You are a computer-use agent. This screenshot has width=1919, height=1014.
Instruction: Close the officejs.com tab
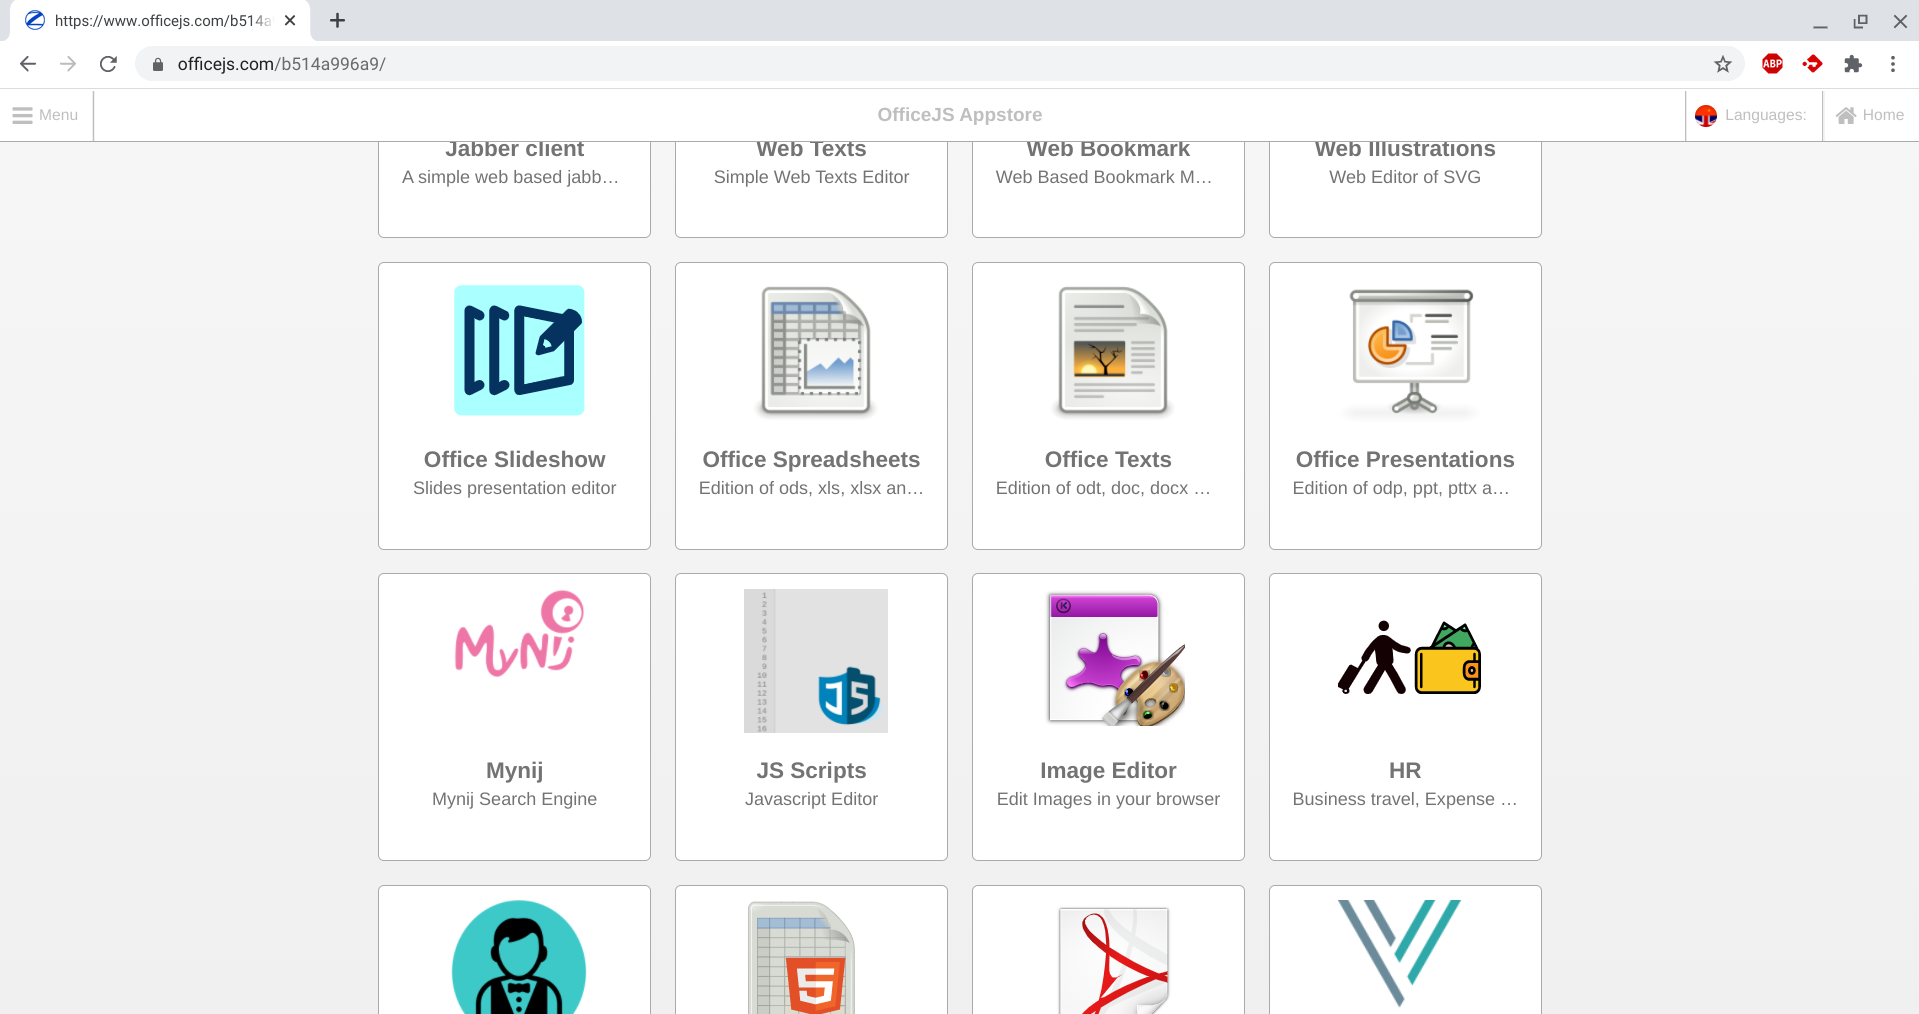[x=290, y=20]
